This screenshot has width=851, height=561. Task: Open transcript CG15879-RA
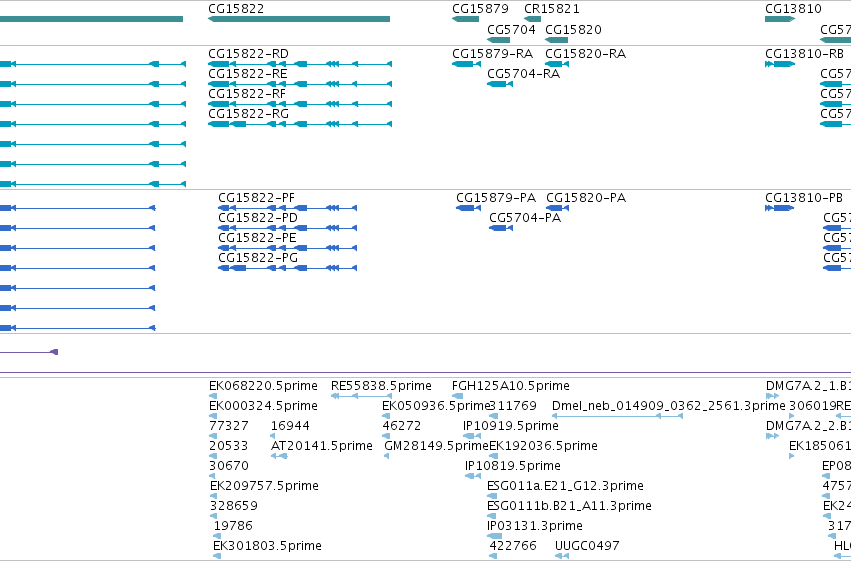click(493, 54)
